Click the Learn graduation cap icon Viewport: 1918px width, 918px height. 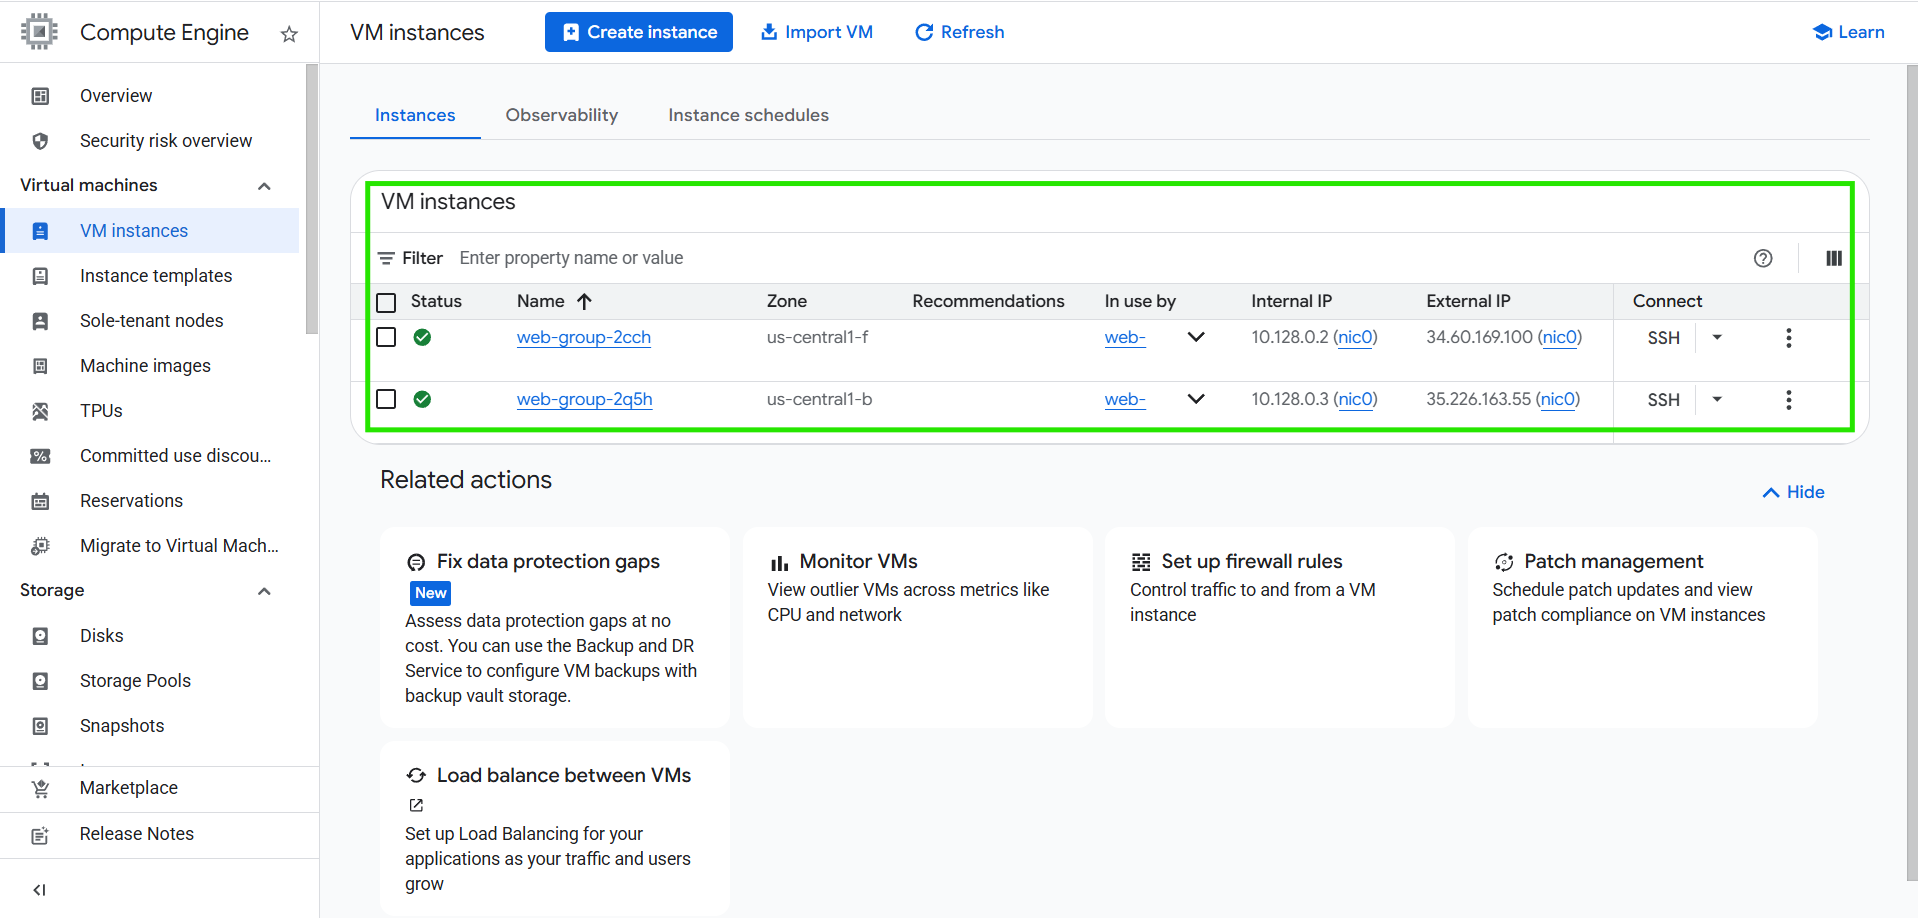[1822, 32]
